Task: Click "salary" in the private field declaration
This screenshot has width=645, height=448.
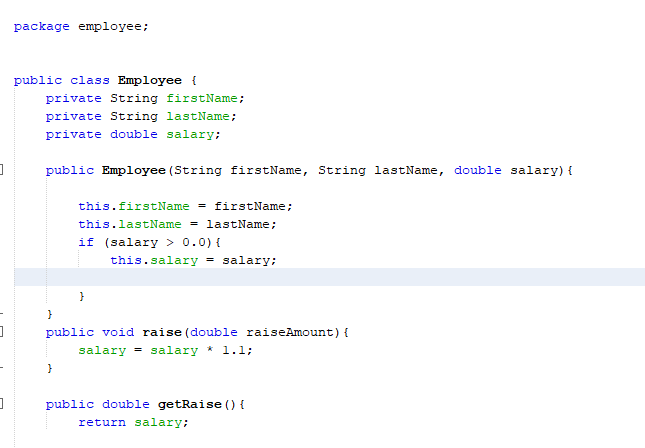Action: pyautogui.click(x=190, y=135)
